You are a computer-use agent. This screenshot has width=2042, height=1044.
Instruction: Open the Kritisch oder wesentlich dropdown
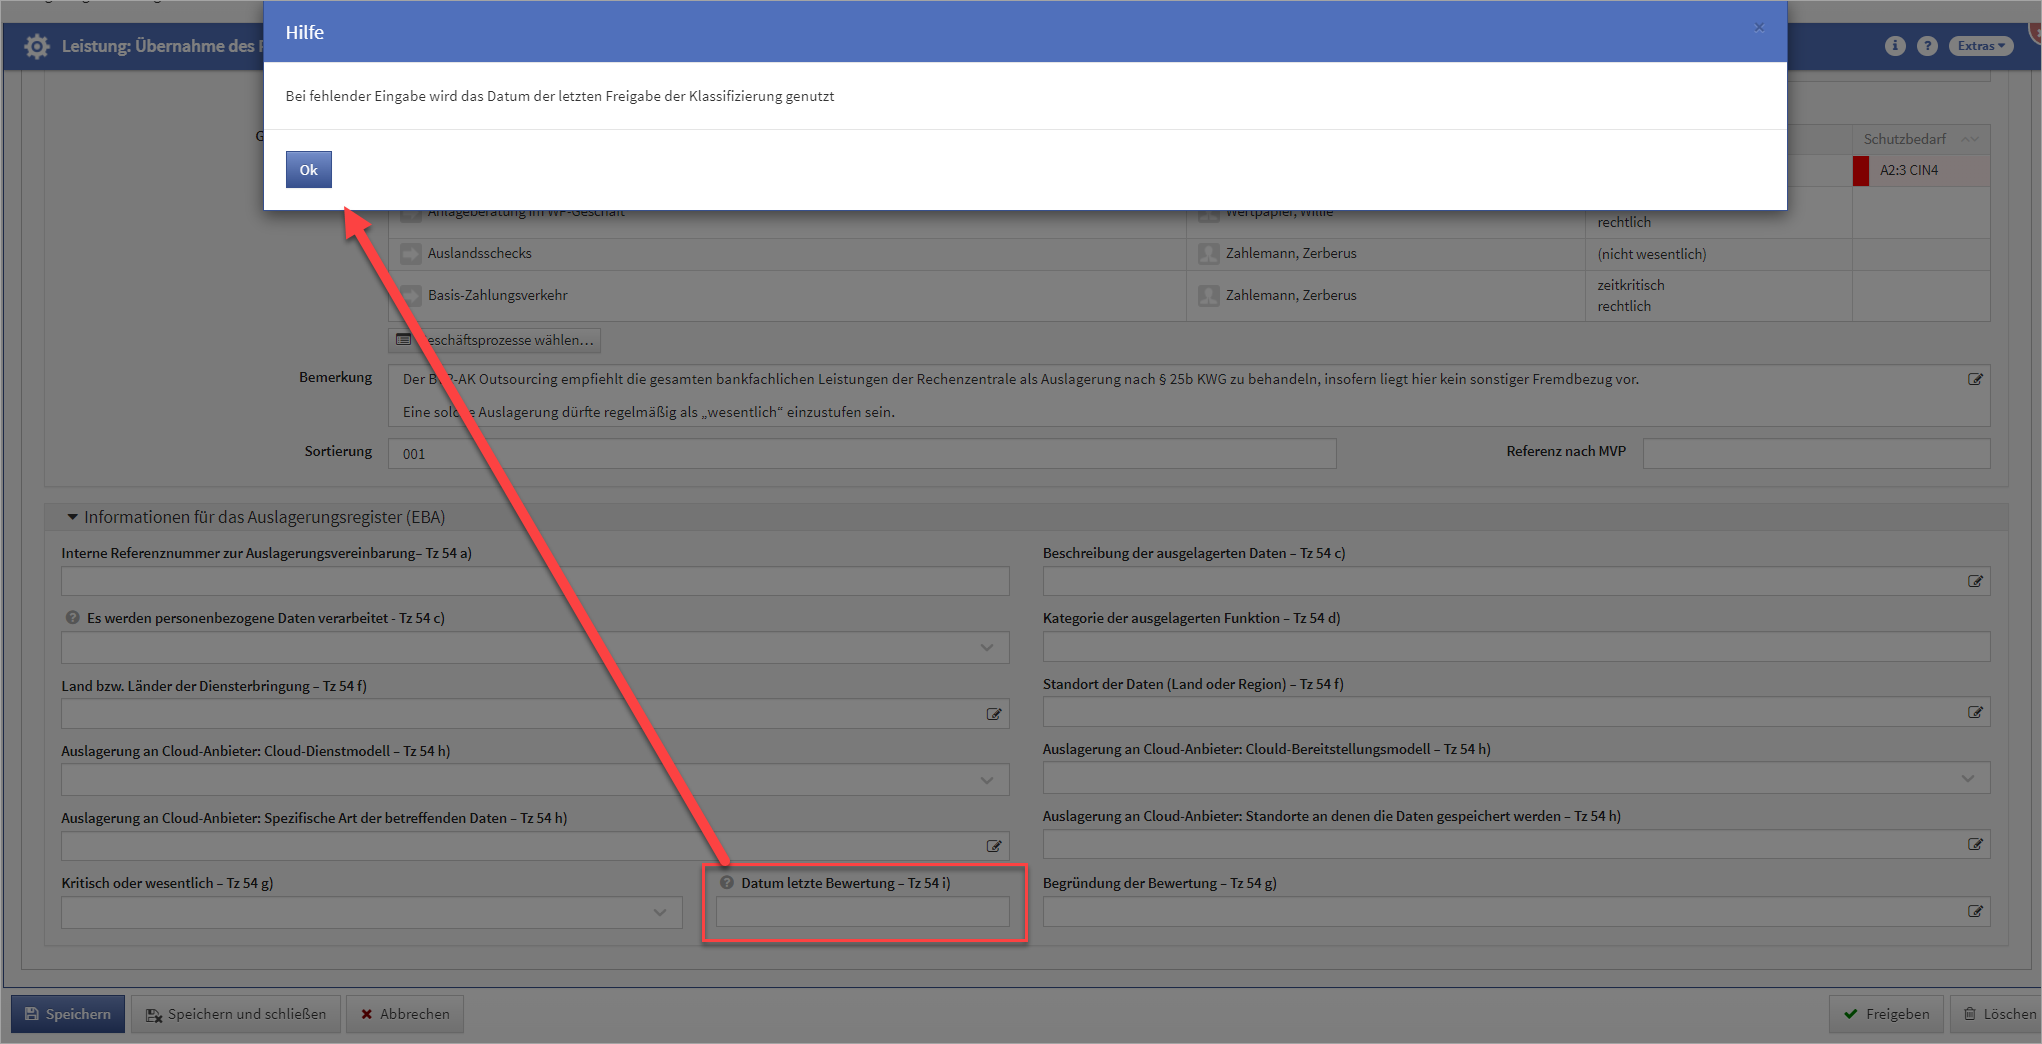click(659, 912)
